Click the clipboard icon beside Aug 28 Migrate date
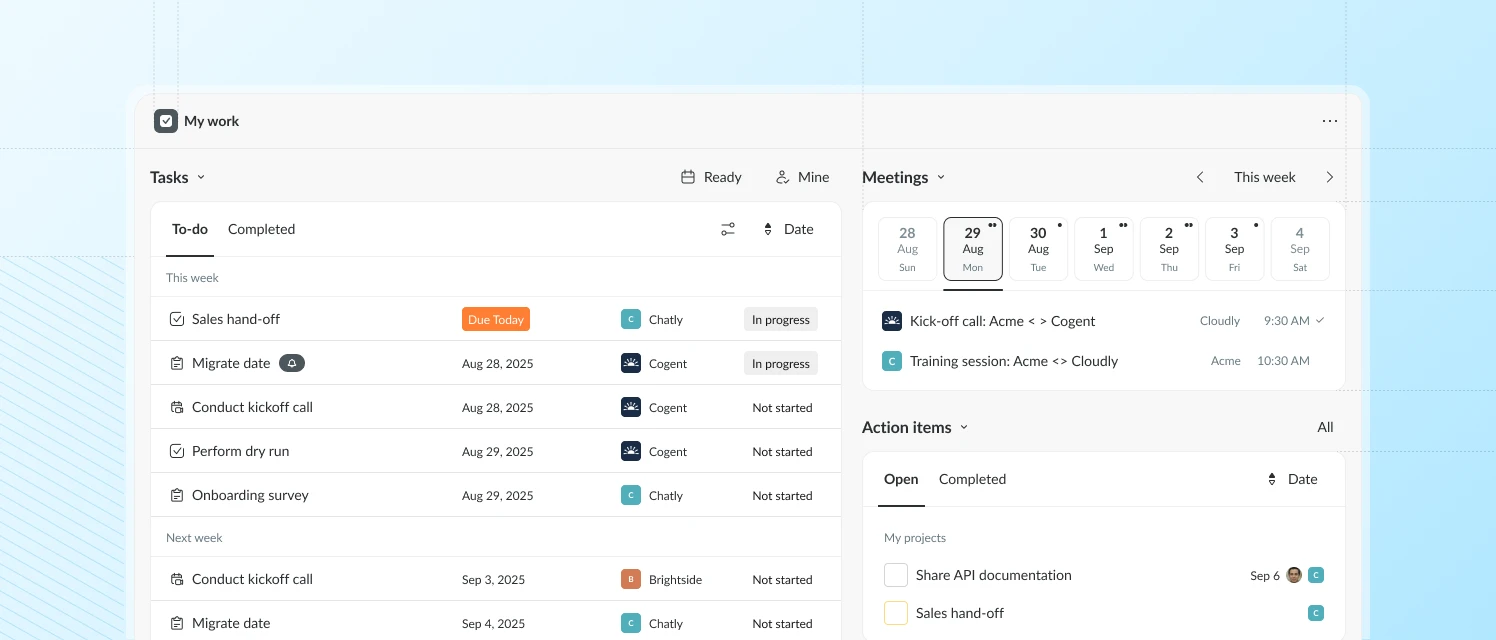1496x640 pixels. coord(177,363)
